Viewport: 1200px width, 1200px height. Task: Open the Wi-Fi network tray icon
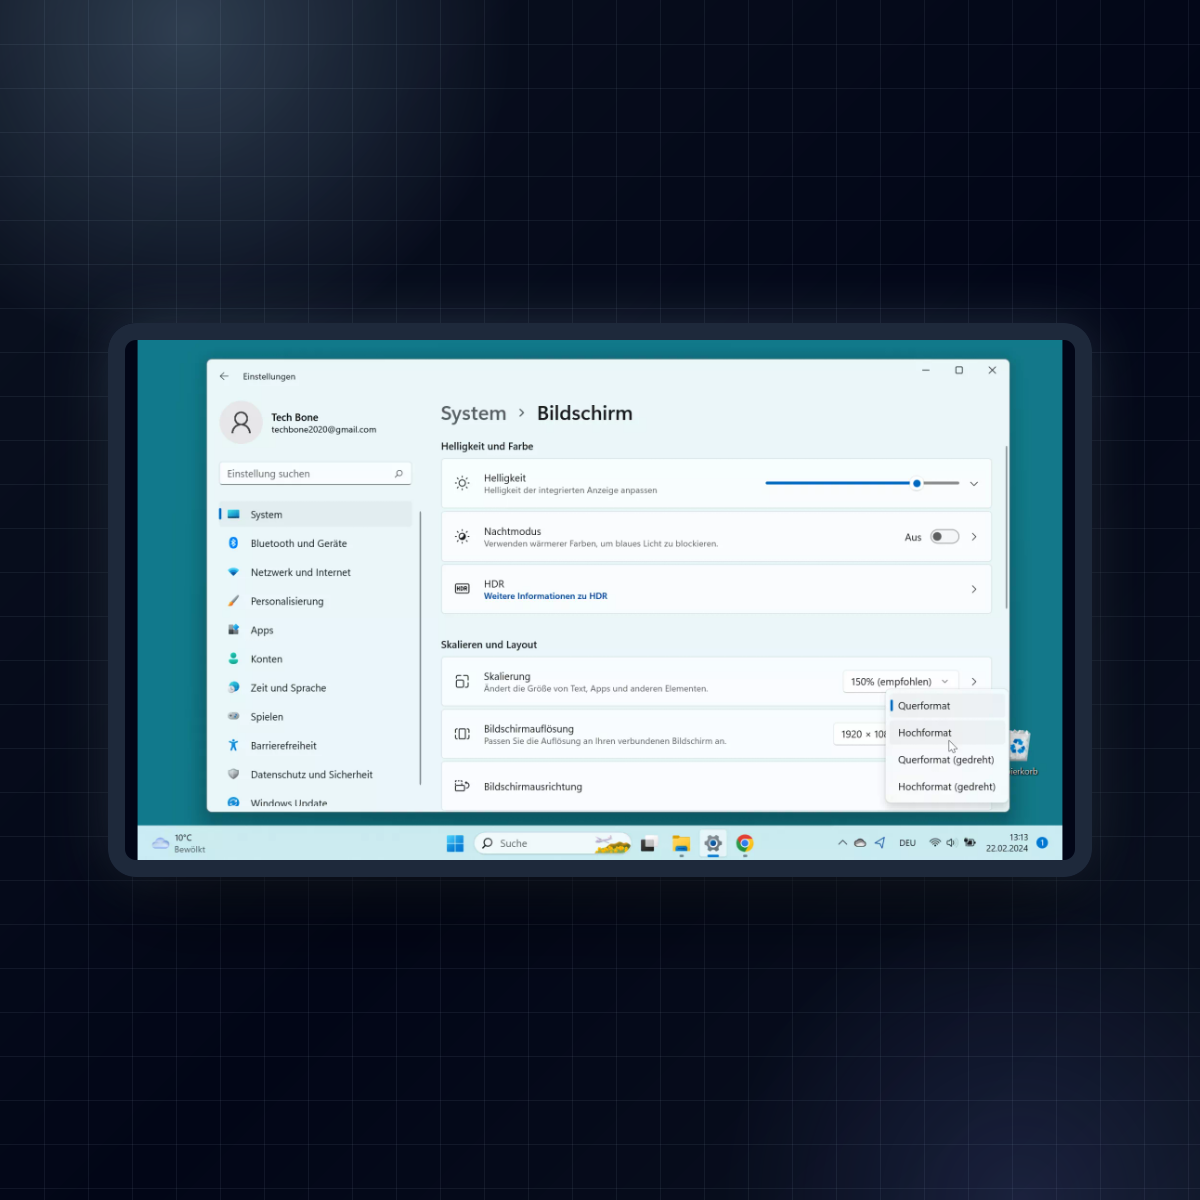pyautogui.click(x=935, y=843)
